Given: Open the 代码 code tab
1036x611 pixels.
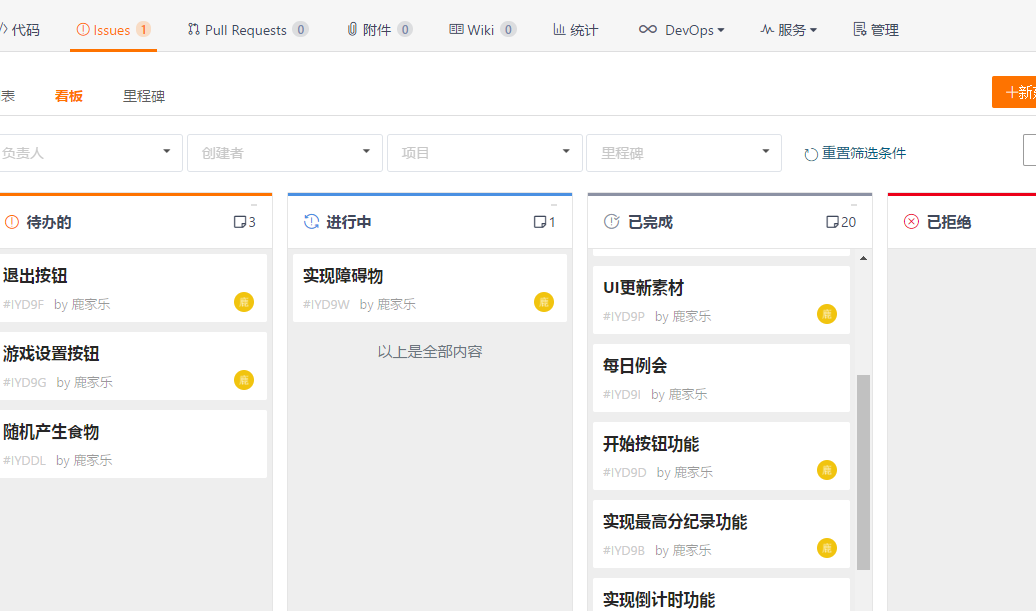Looking at the screenshot, I should pyautogui.click(x=20, y=30).
